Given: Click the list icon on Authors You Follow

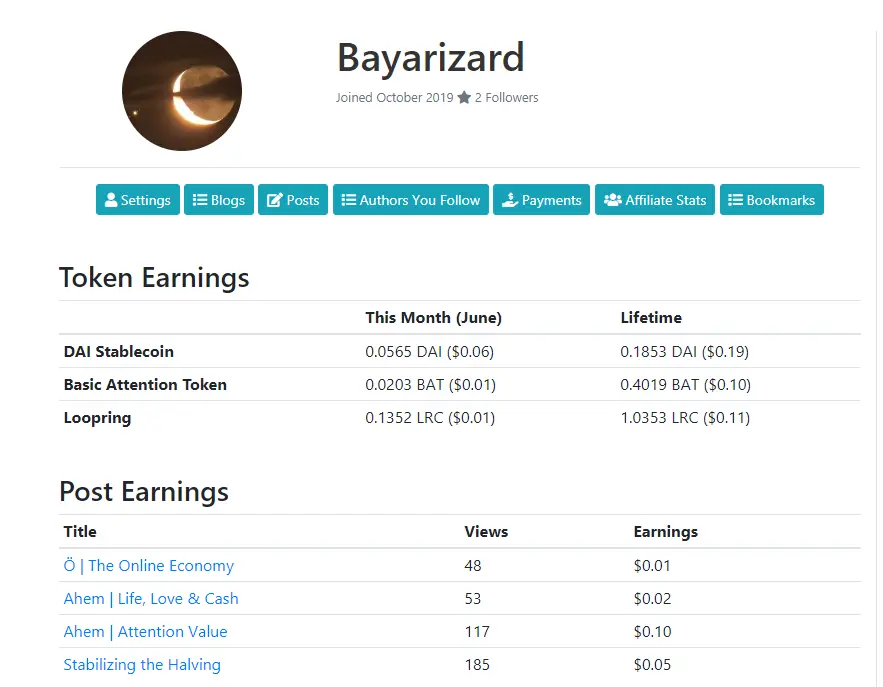Looking at the screenshot, I should pyautogui.click(x=349, y=200).
